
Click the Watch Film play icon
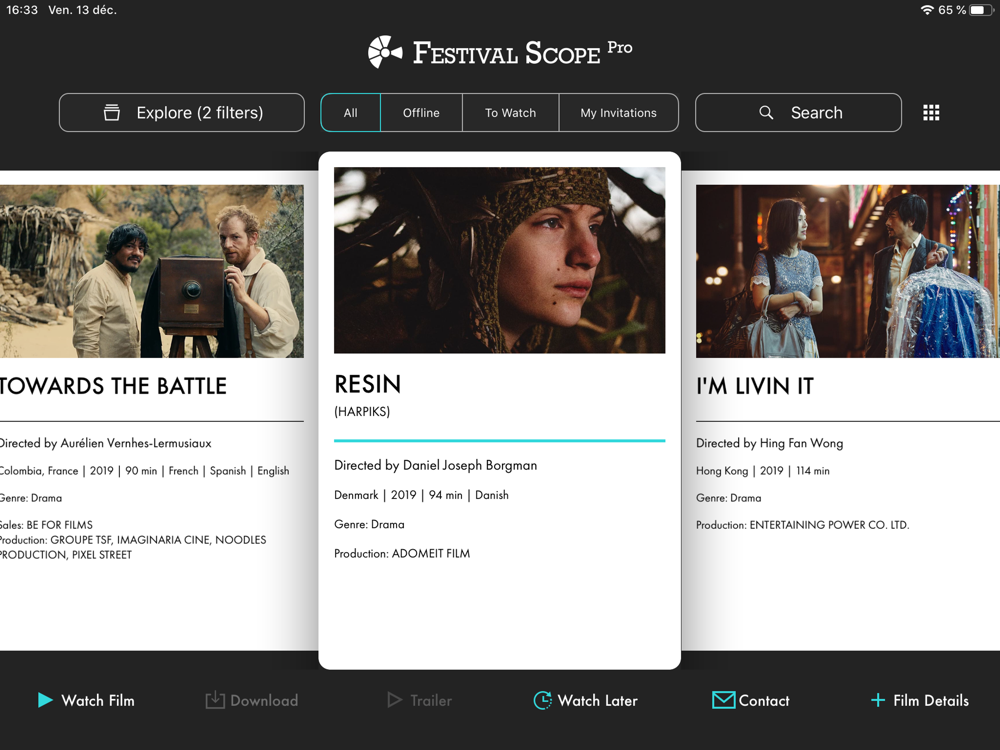[x=45, y=700]
